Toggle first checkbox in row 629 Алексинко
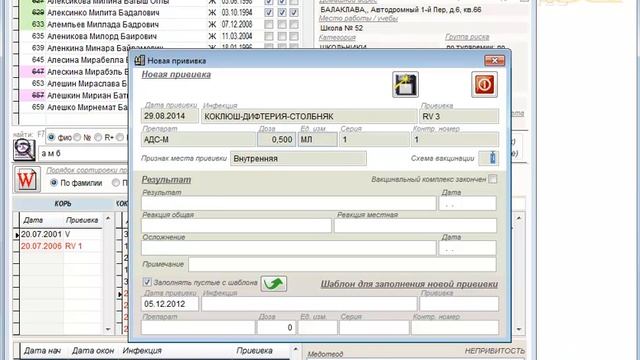Viewport: 640px width, 360px height. pyautogui.click(x=269, y=13)
